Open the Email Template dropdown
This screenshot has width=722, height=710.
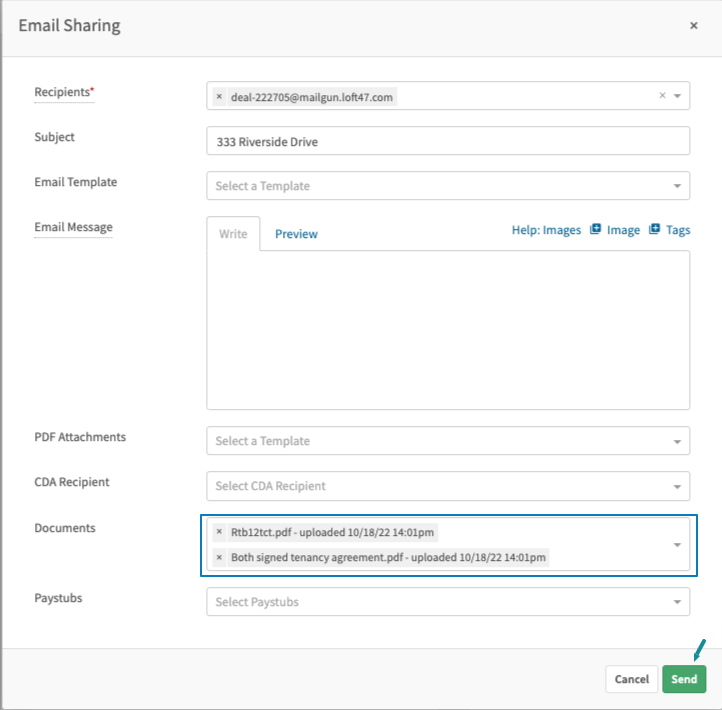coord(448,186)
